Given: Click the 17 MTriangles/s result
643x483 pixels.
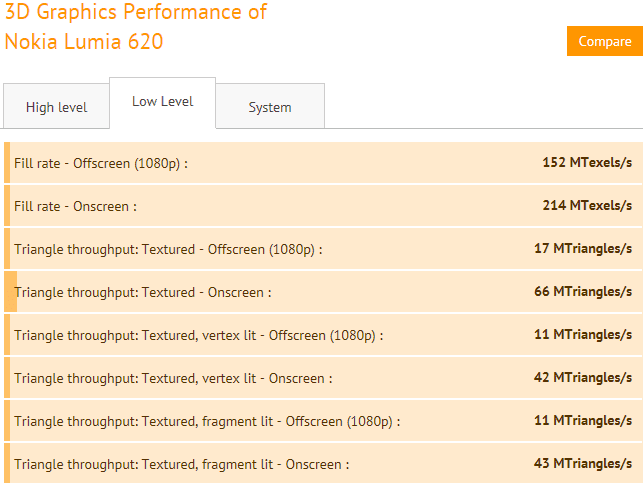Looking at the screenshot, I should tap(583, 248).
